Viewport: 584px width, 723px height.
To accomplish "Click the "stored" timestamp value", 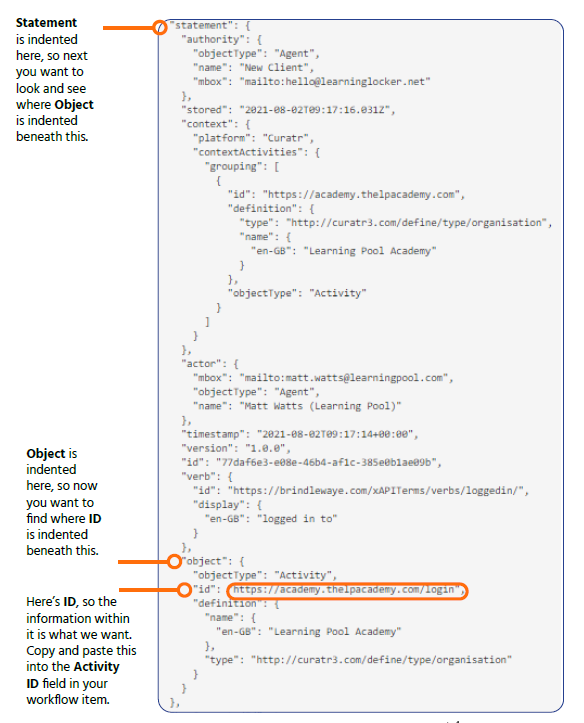I will point(315,110).
